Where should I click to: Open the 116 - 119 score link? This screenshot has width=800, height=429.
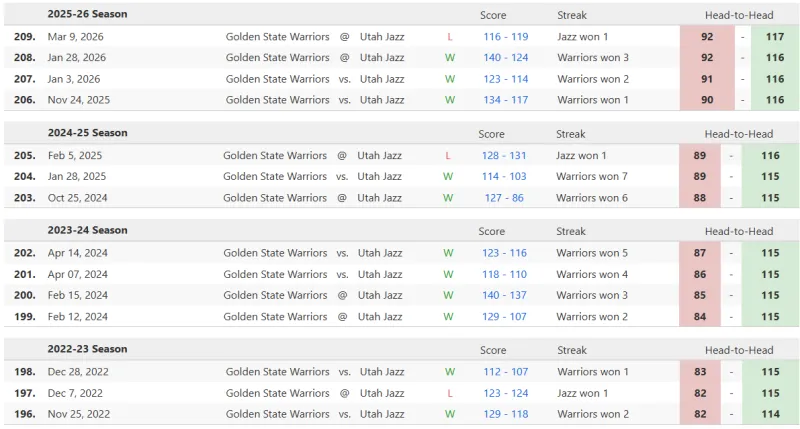(505, 37)
